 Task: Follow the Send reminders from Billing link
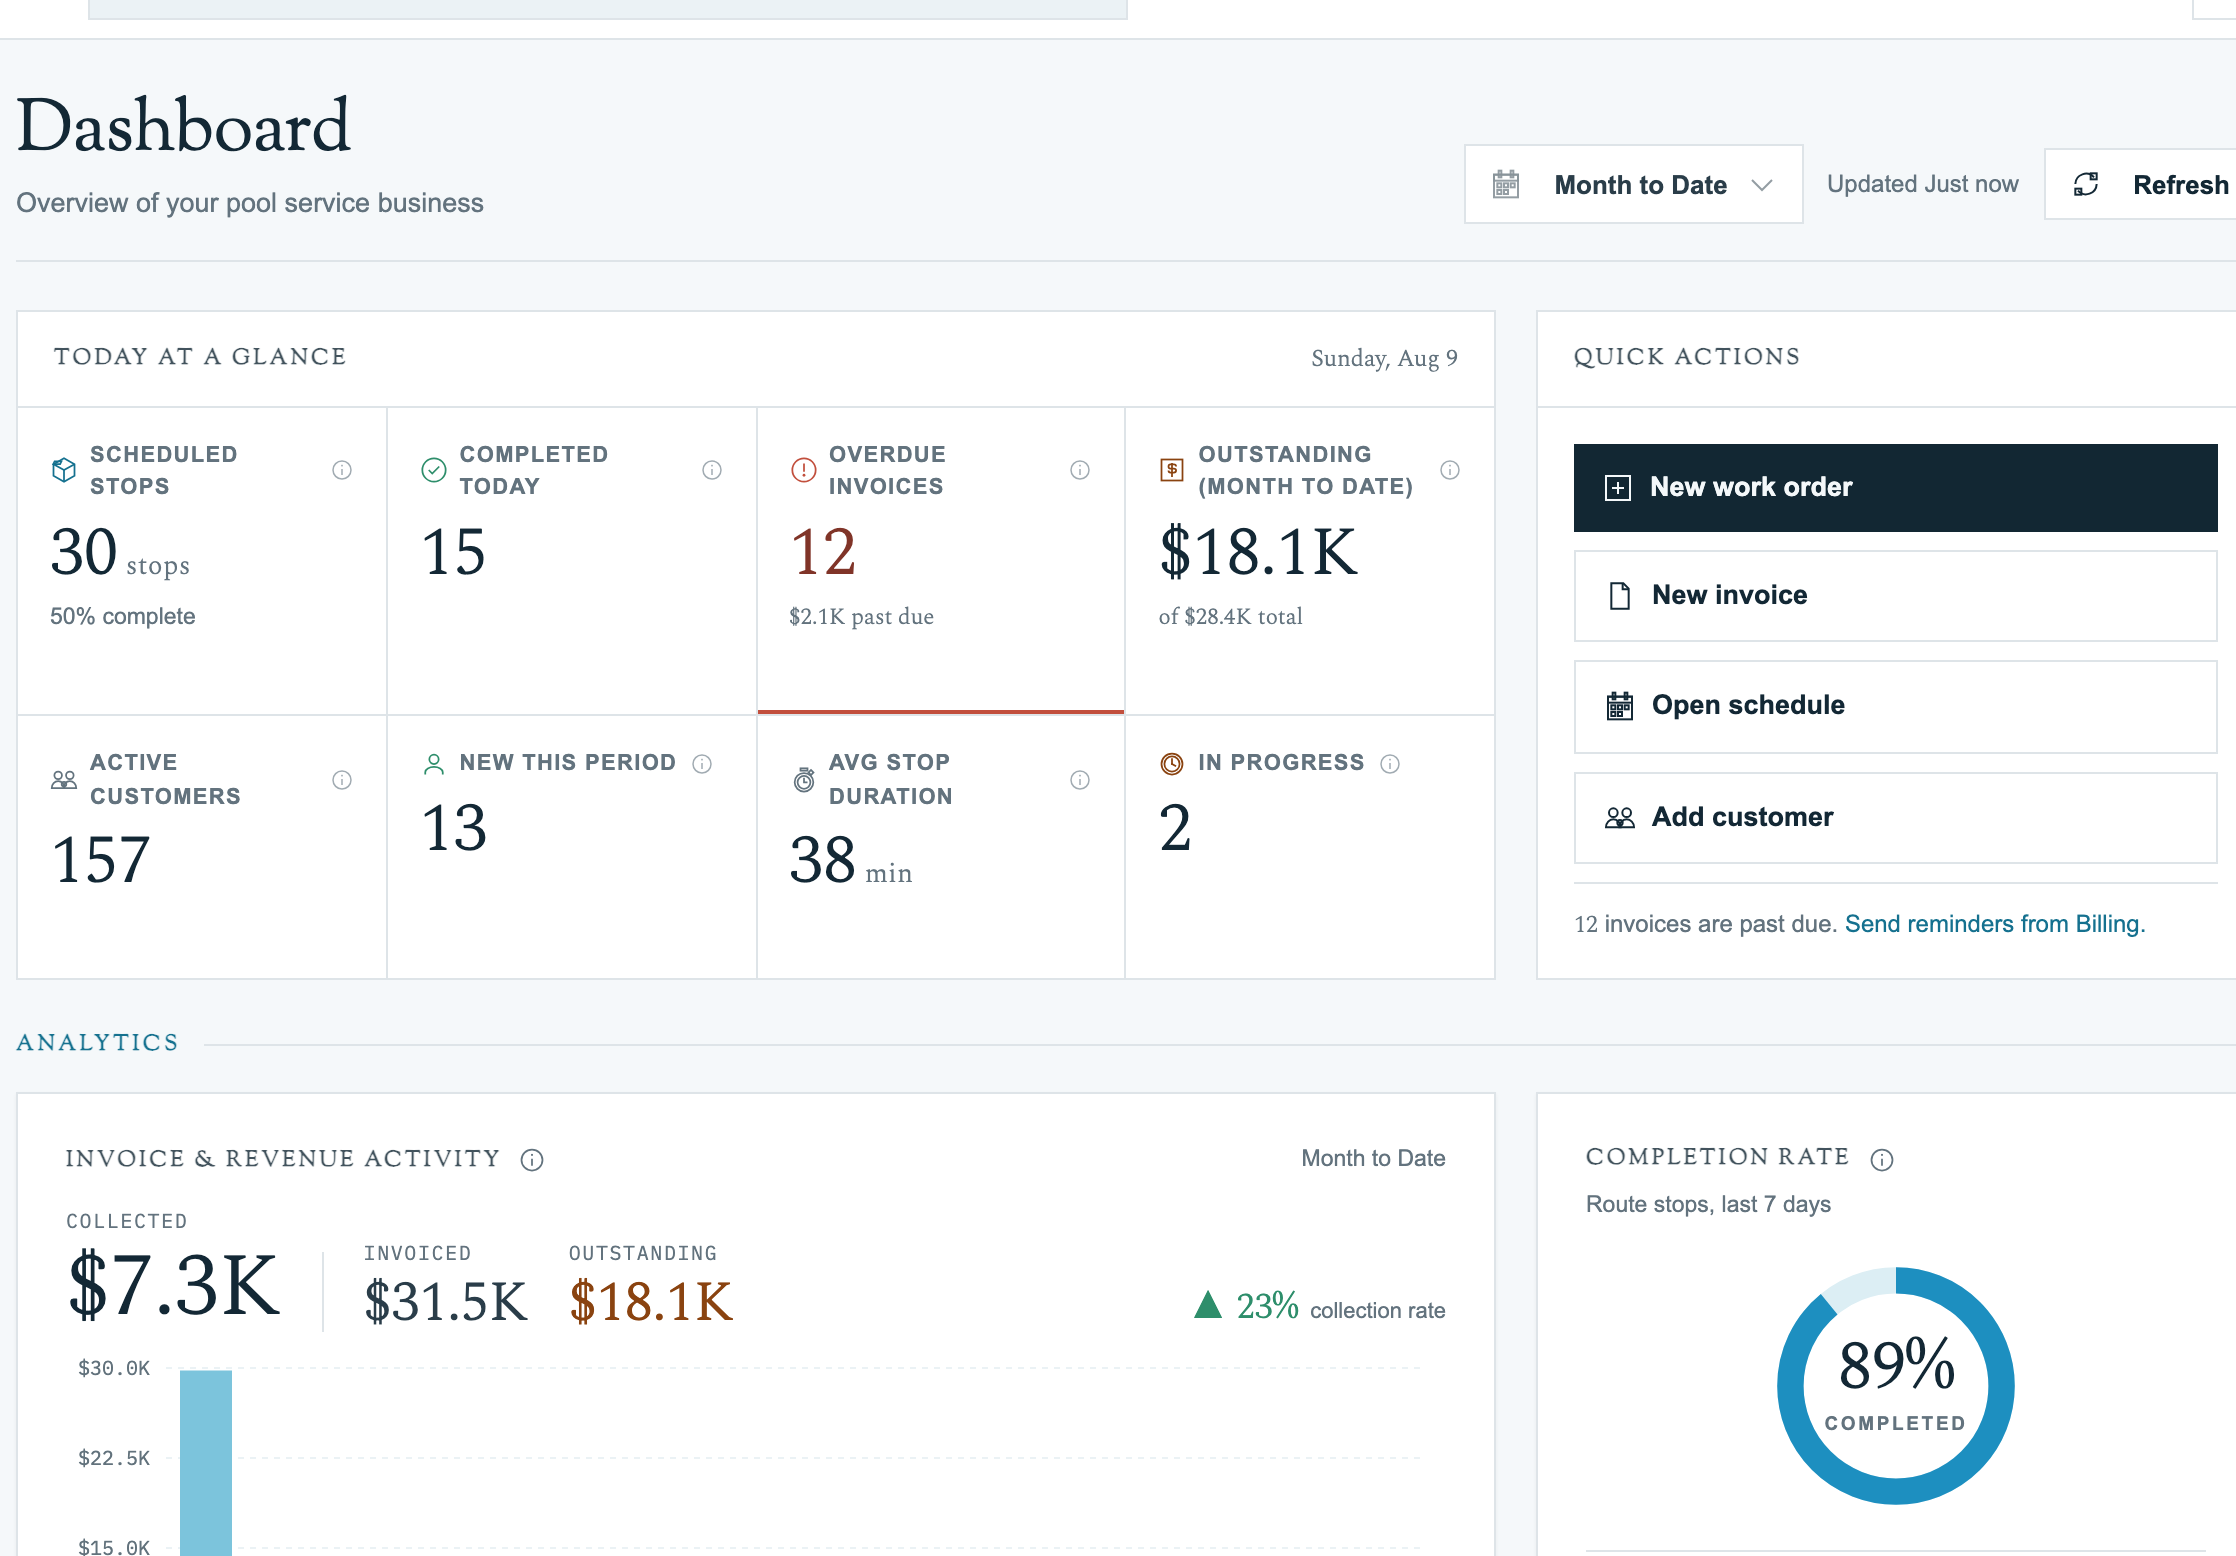pyautogui.click(x=1995, y=924)
